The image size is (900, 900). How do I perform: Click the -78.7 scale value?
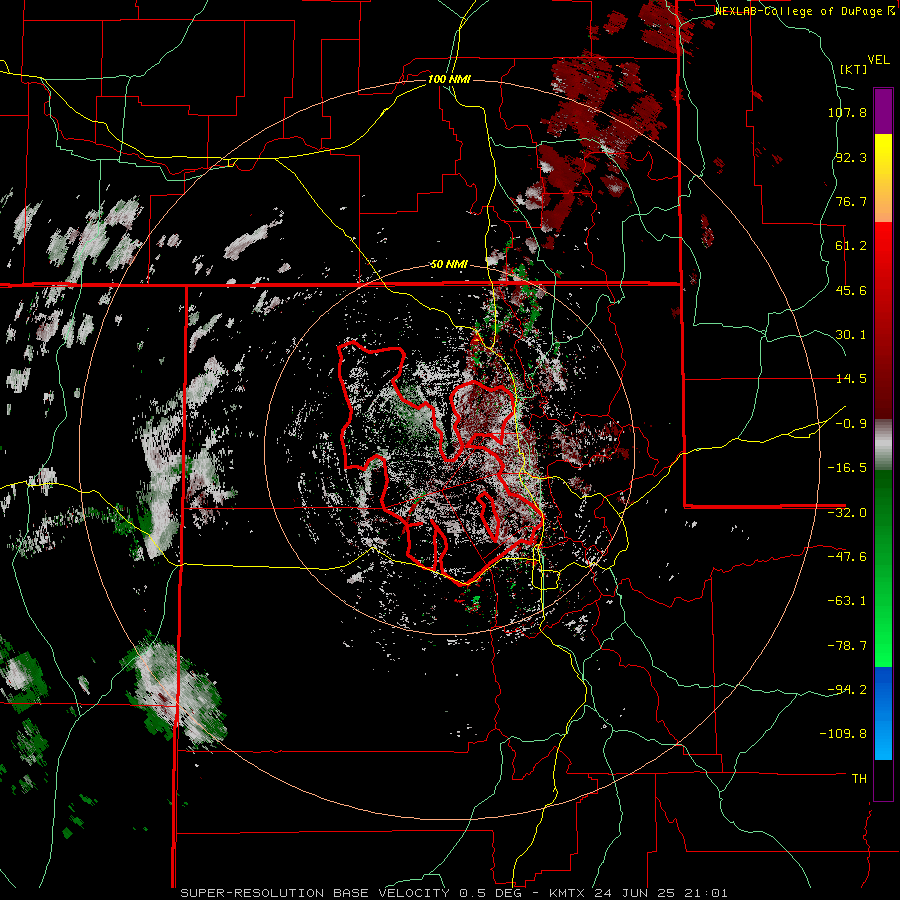click(847, 646)
